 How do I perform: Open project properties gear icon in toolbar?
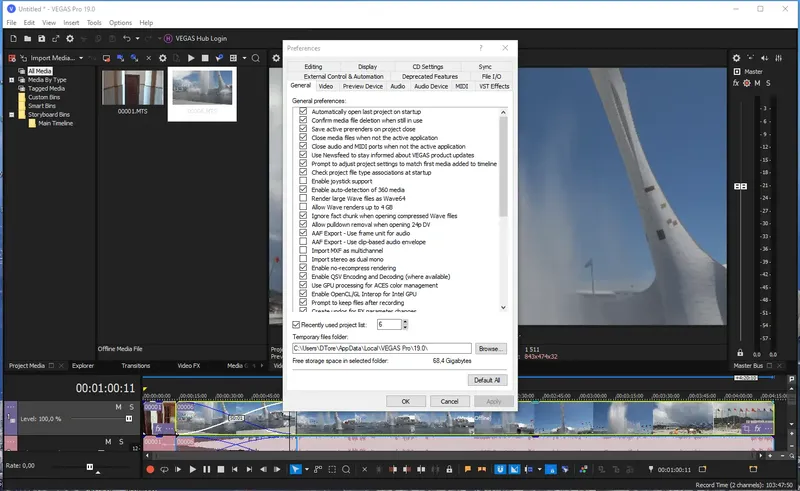coord(70,38)
